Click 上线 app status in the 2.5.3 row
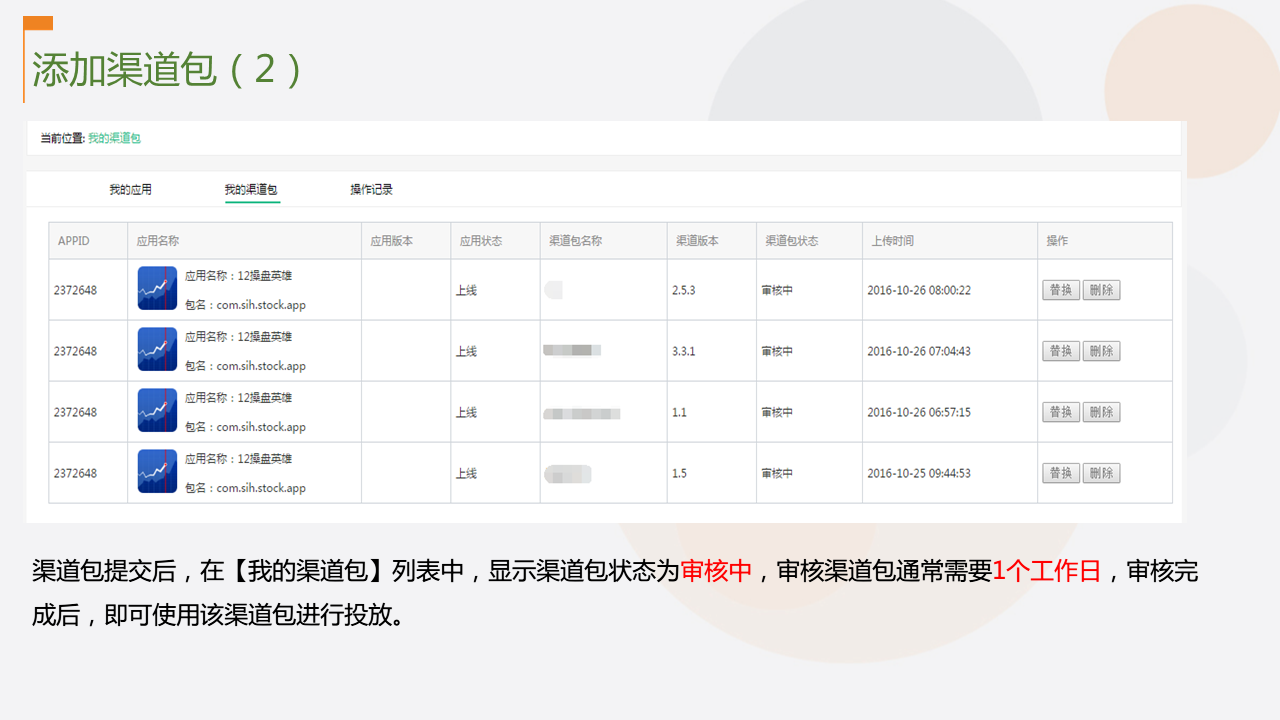This screenshot has width=1280, height=720. (466, 290)
